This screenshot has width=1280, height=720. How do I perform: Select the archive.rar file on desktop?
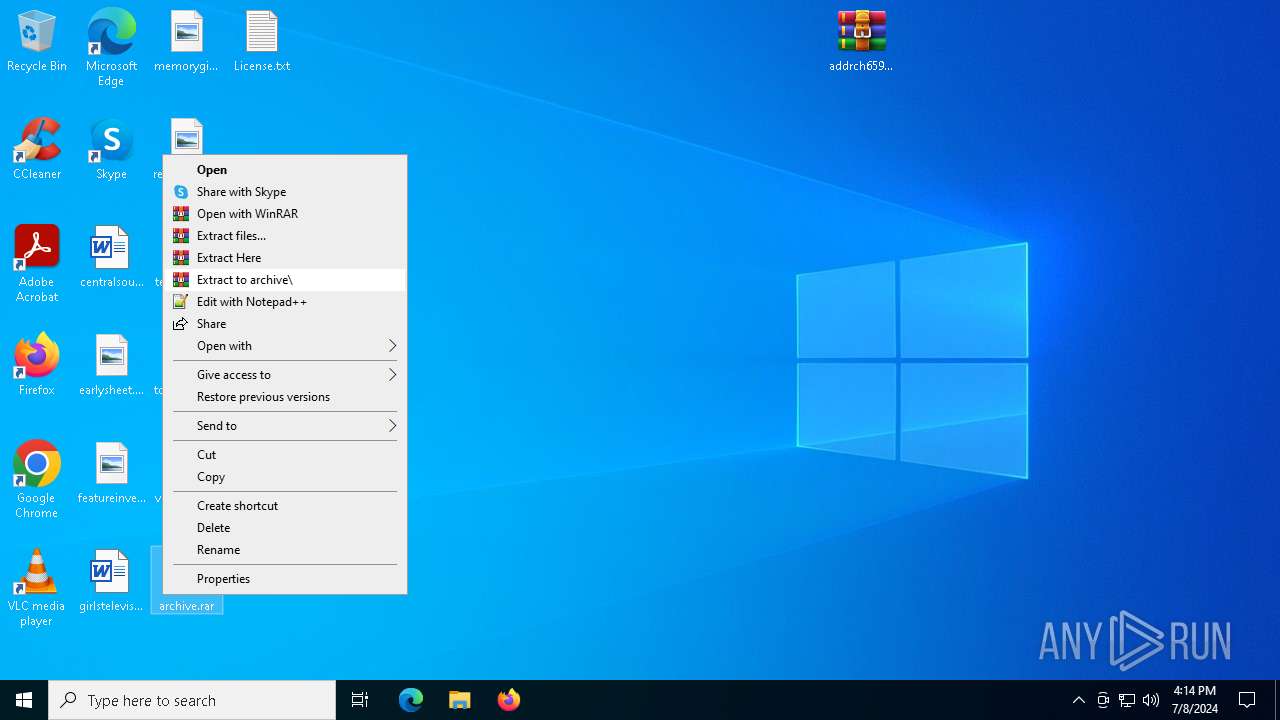(187, 605)
